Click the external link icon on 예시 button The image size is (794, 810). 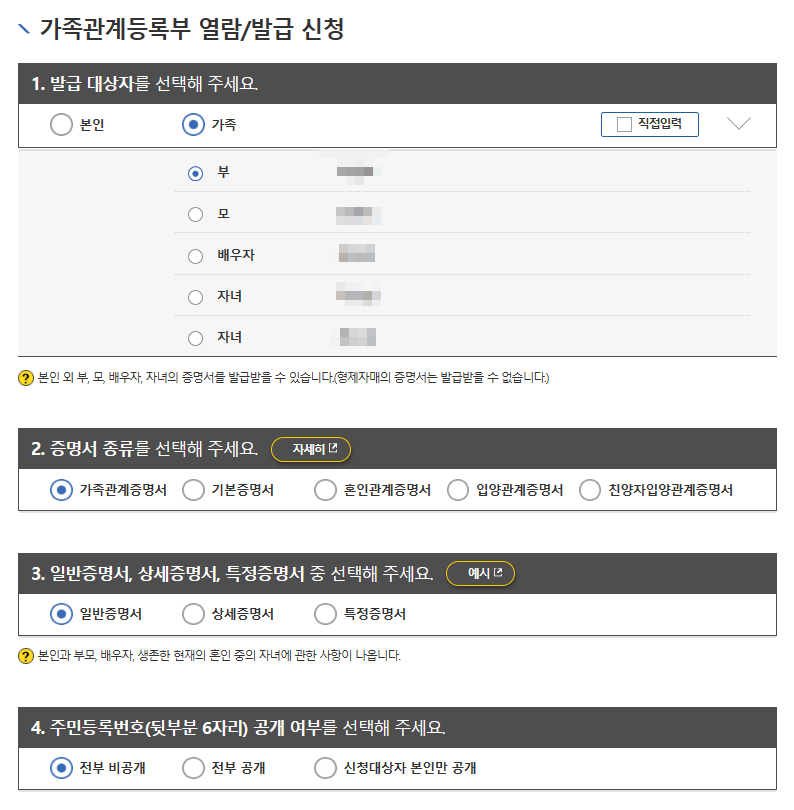click(498, 572)
